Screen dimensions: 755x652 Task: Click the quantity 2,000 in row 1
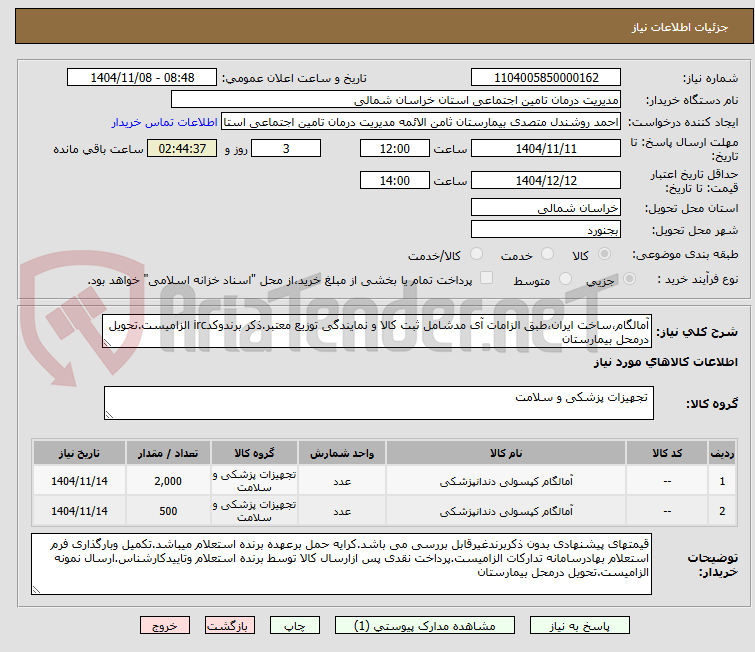168,481
